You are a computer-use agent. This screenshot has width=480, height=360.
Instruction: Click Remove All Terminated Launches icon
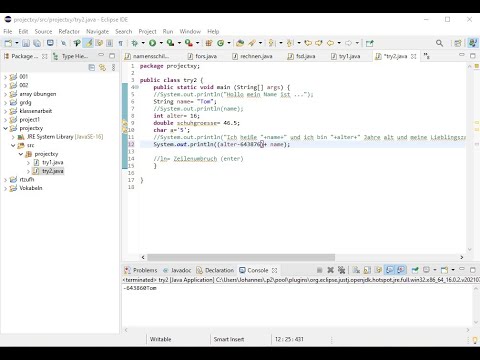click(341, 270)
